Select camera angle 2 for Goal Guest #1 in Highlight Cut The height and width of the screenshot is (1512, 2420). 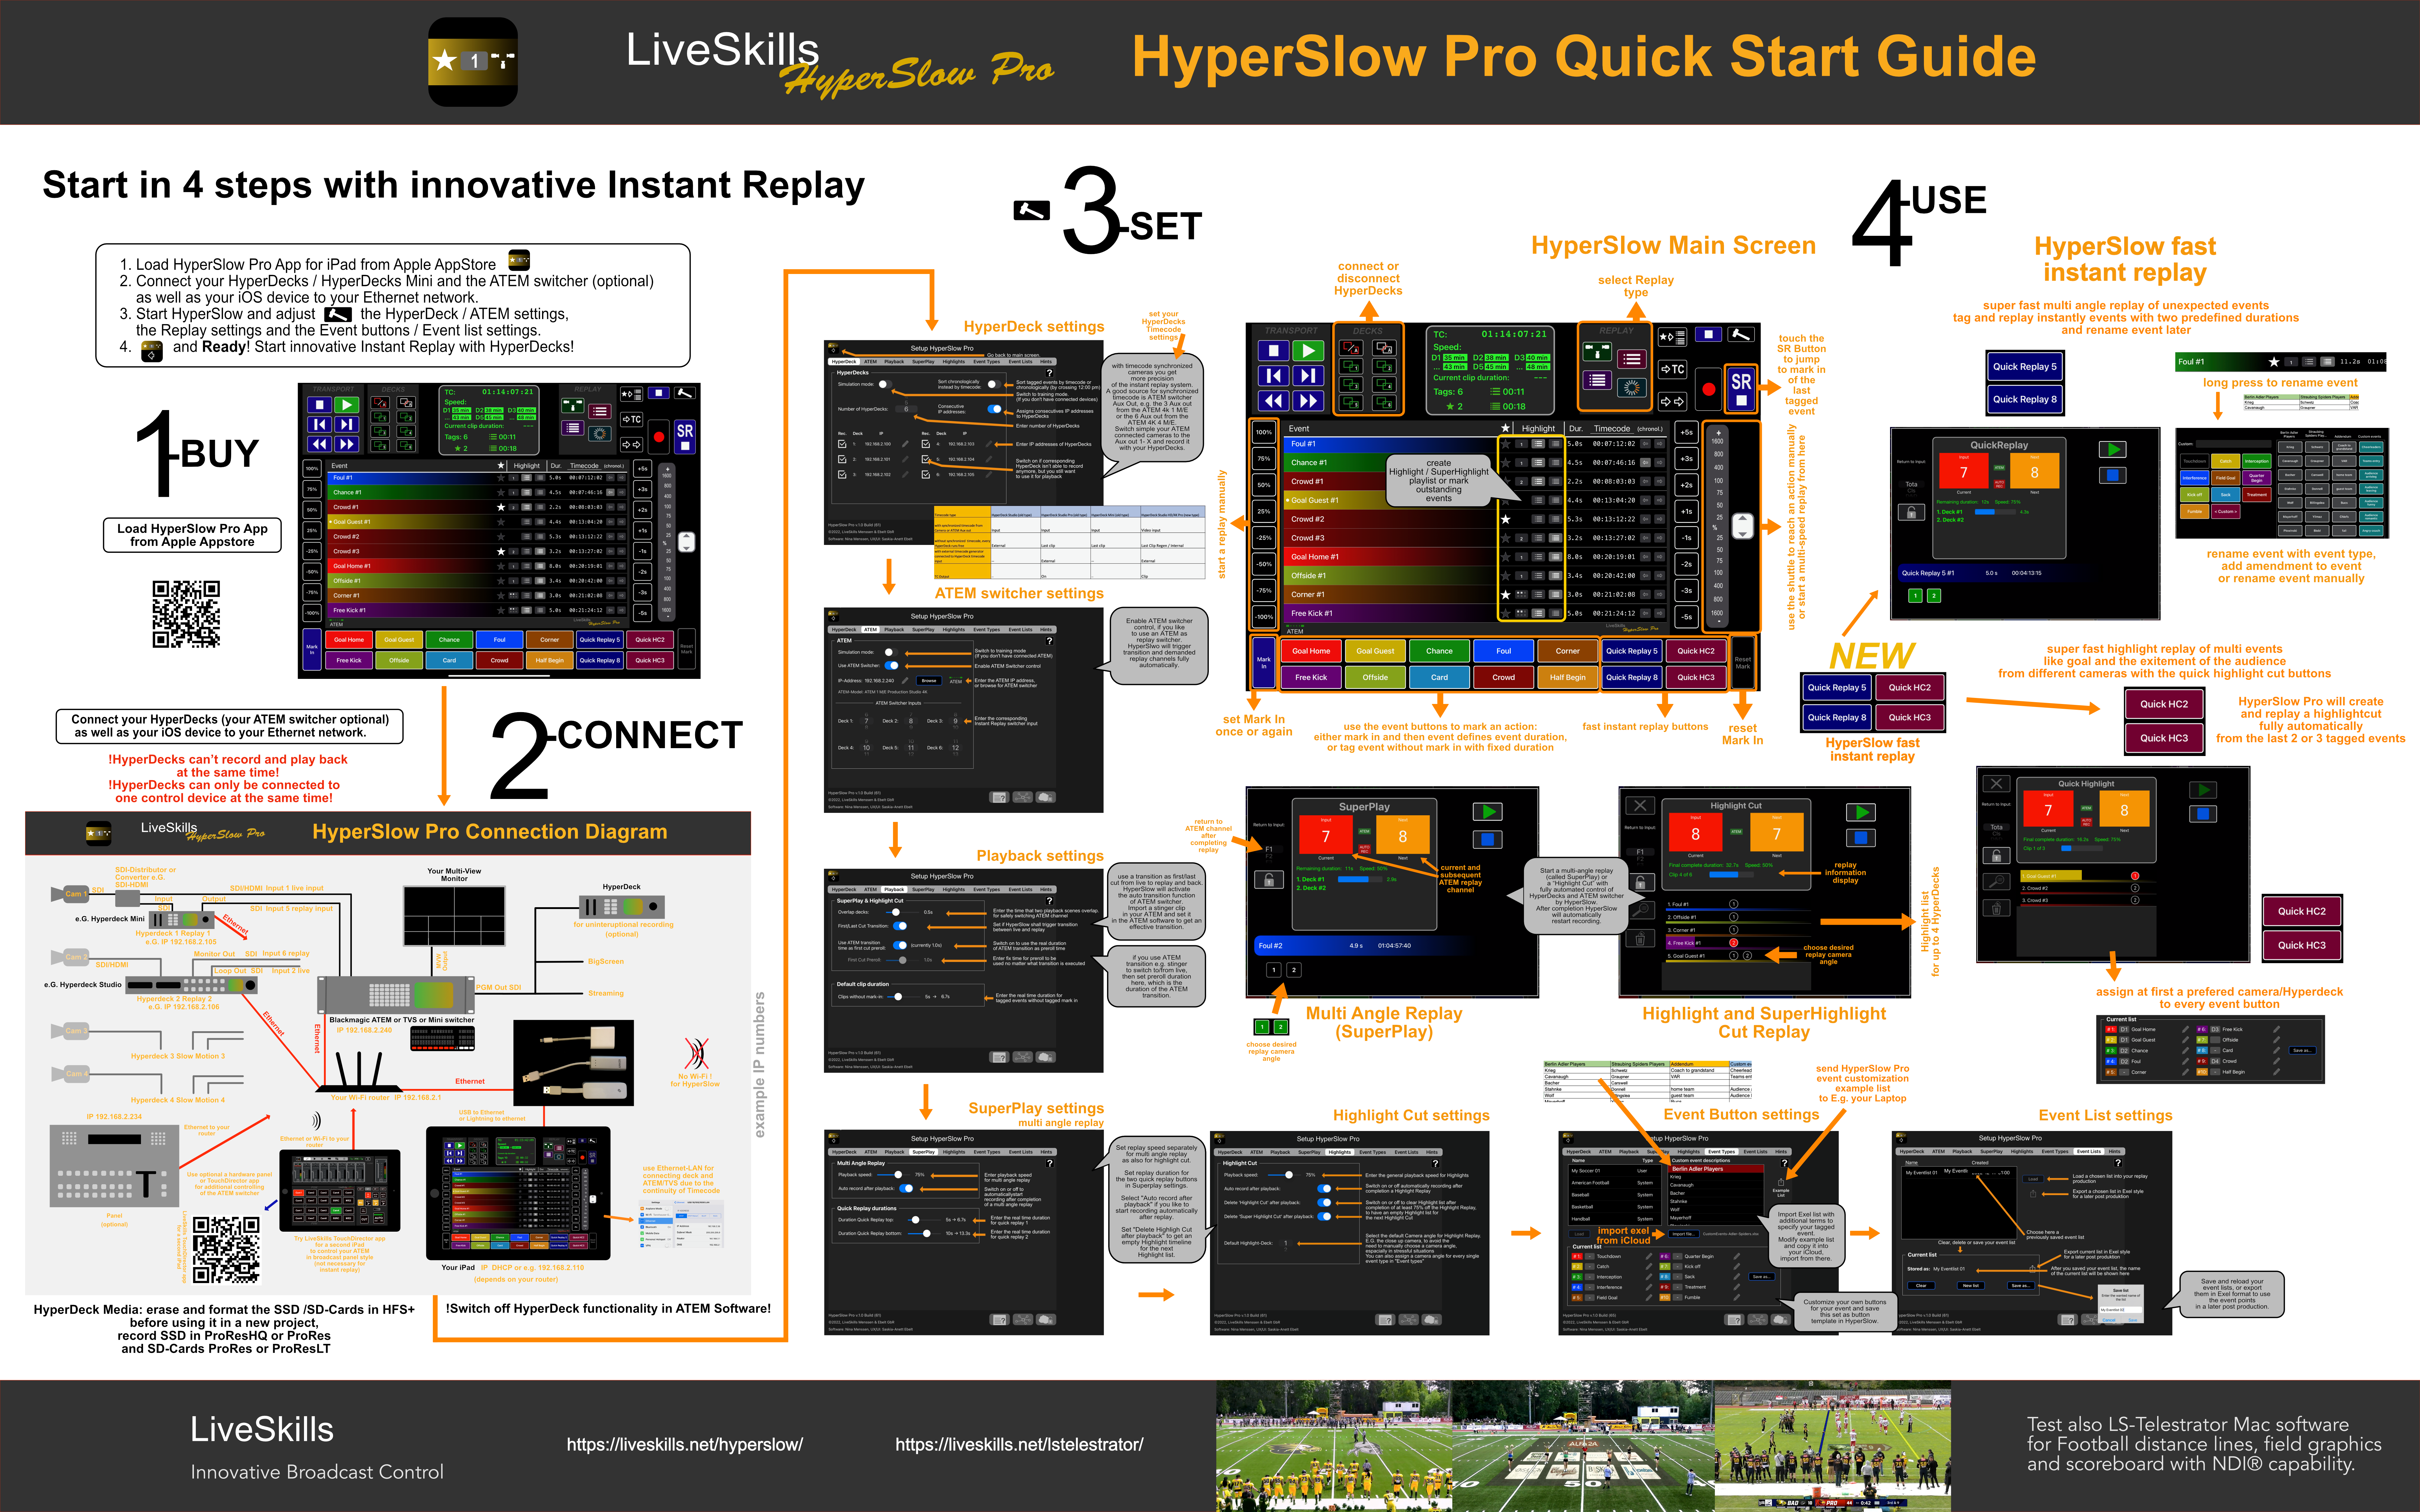pyautogui.click(x=1747, y=956)
